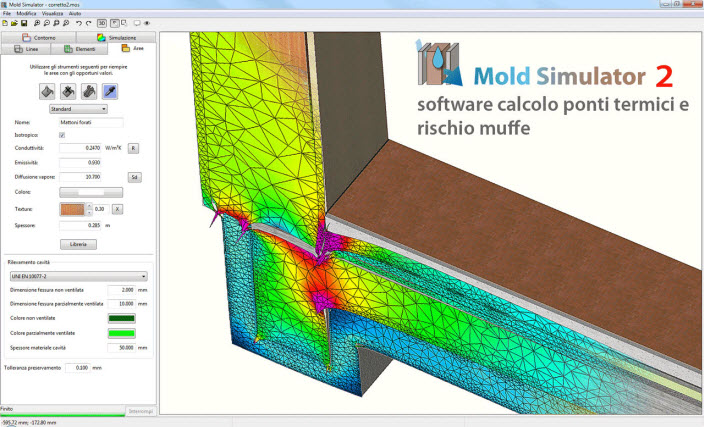The image size is (704, 427).
Task: Click the fourth magnifier zoom icon
Action: [66, 23]
